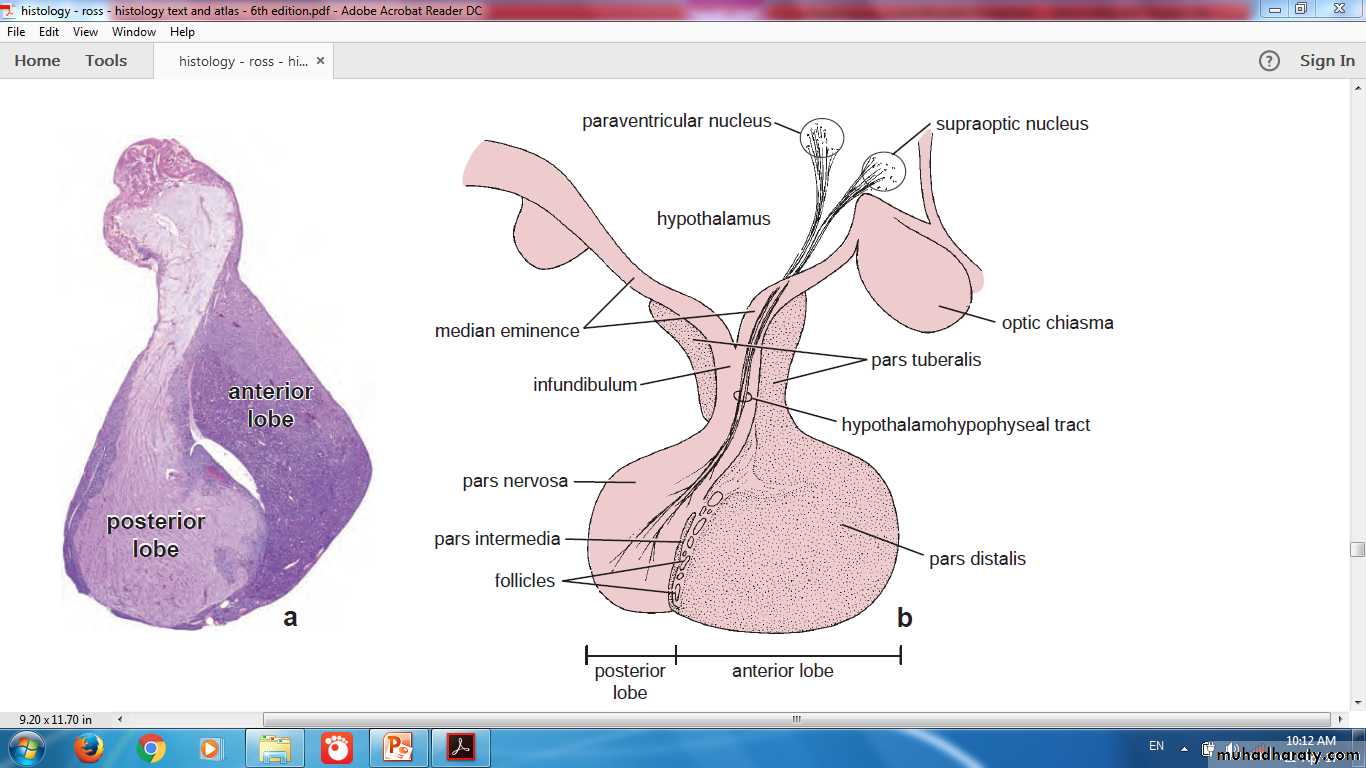Click the horizontal scrollbar right arrow
The height and width of the screenshot is (768, 1366).
point(1340,719)
